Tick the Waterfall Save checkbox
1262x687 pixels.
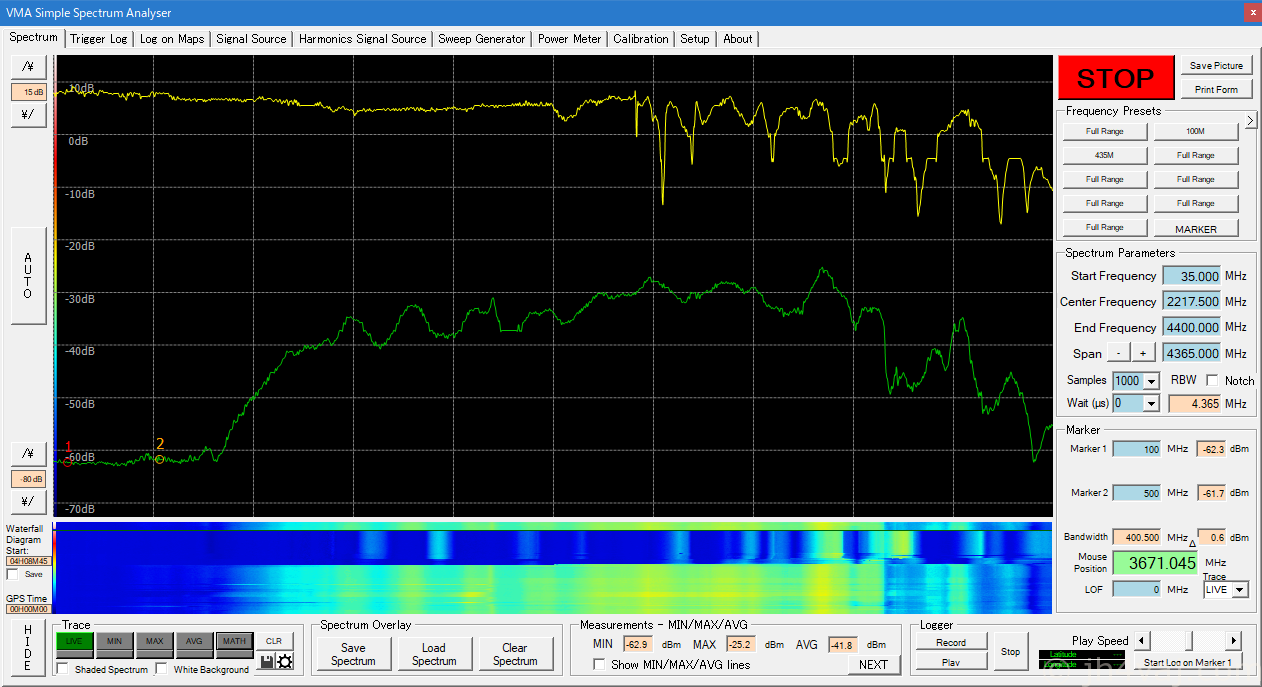(12, 574)
